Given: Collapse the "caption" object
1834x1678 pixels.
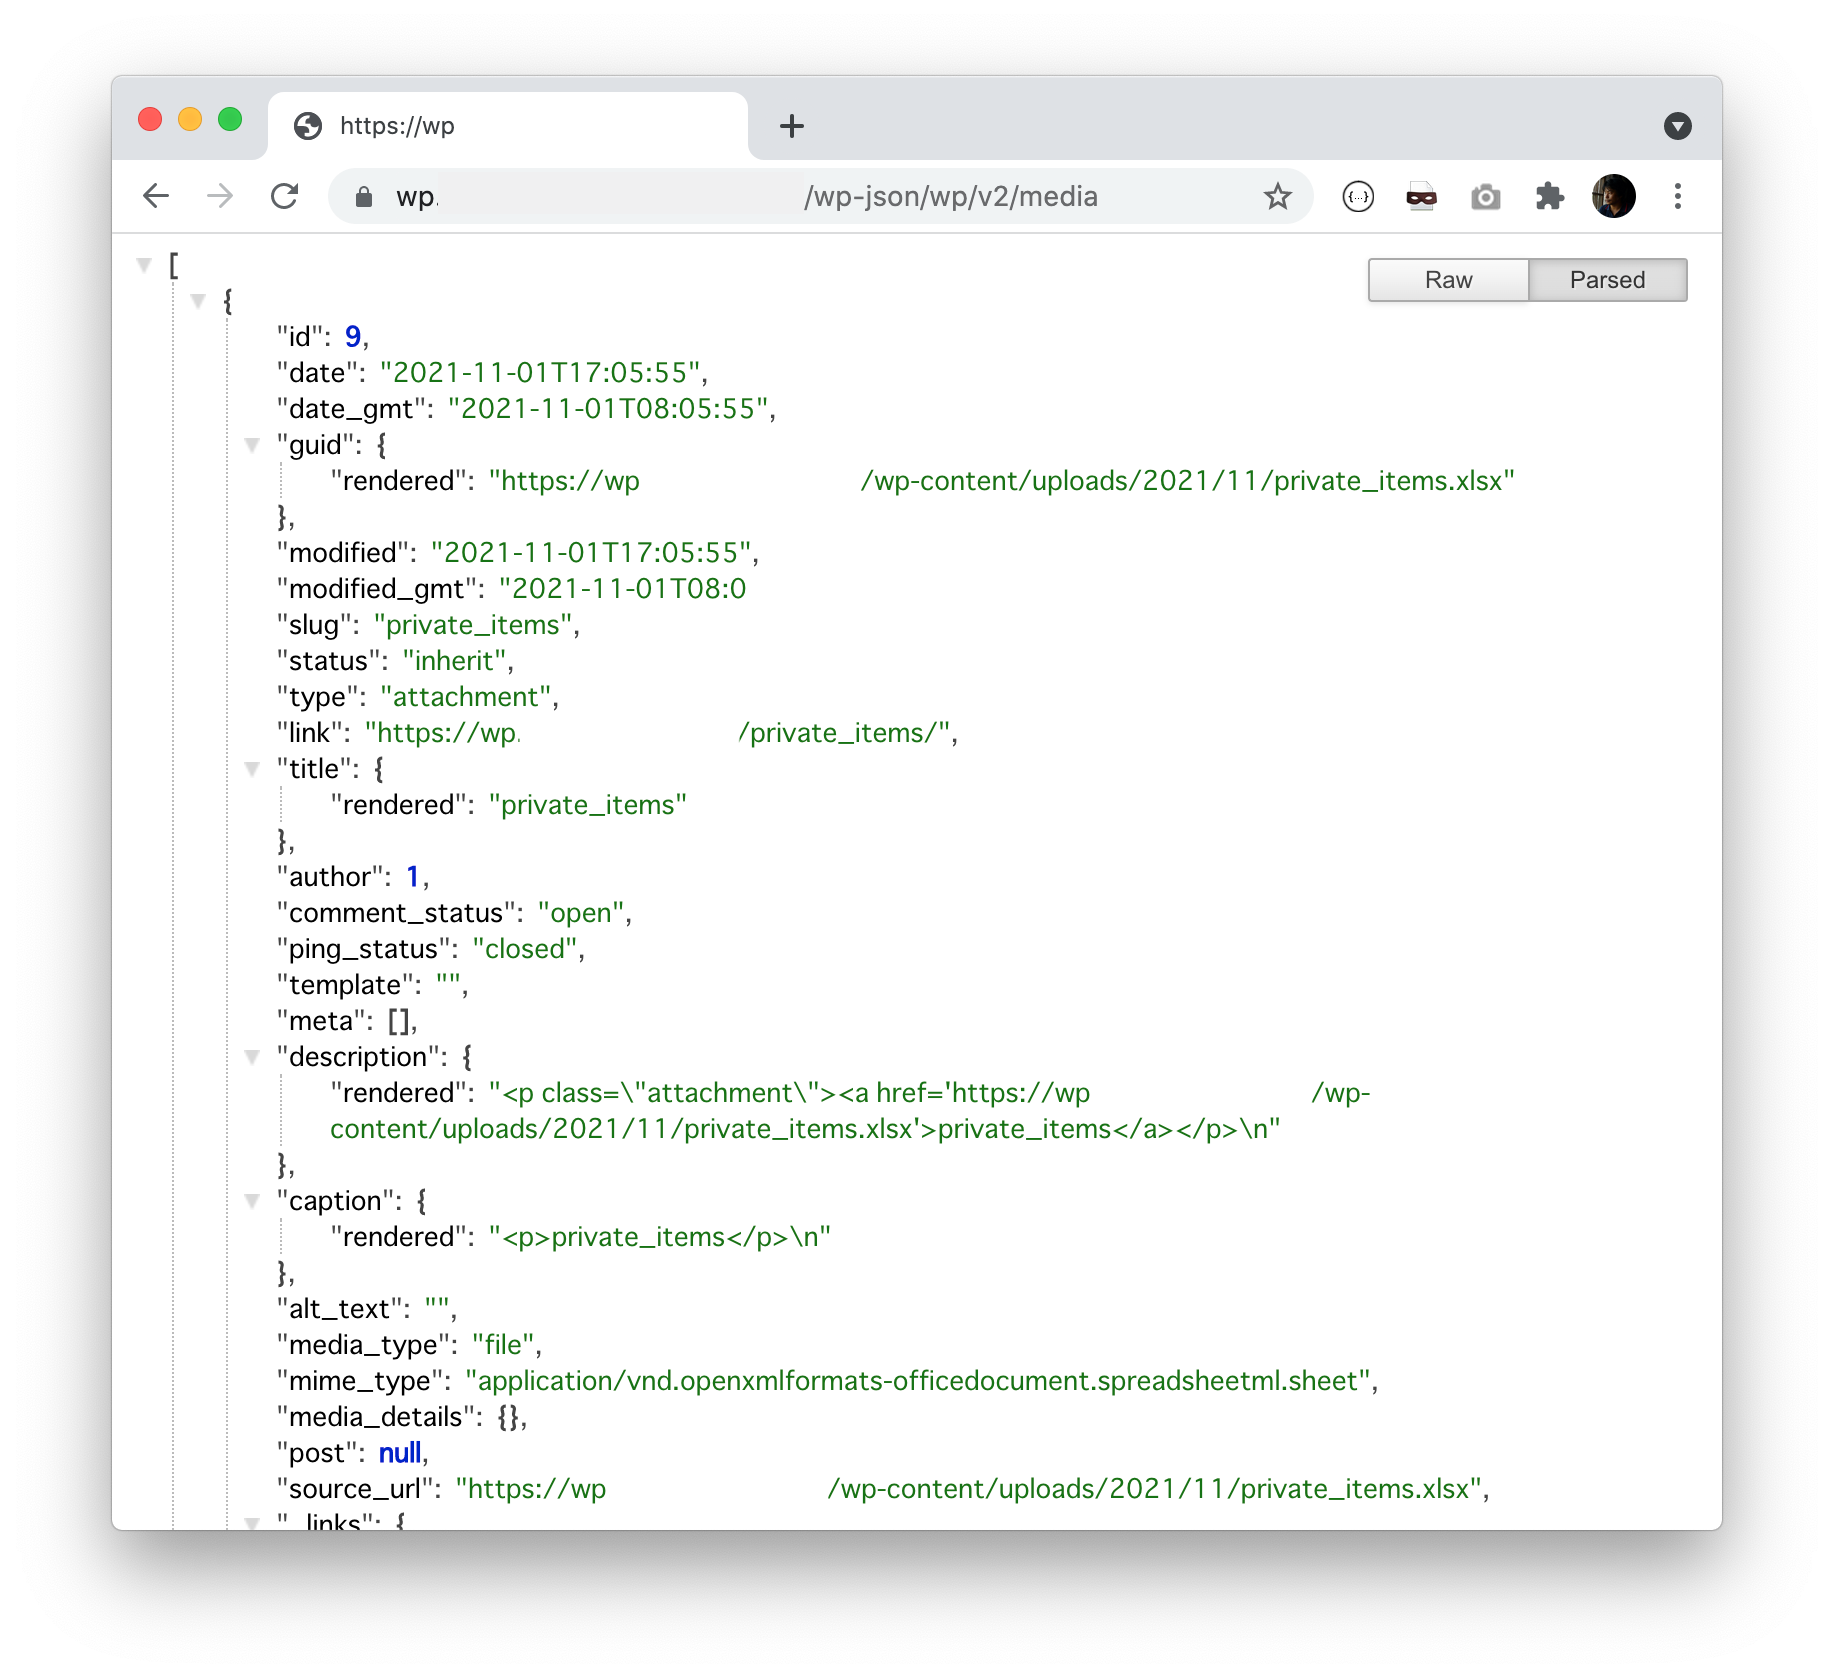Looking at the screenshot, I should 252,1201.
